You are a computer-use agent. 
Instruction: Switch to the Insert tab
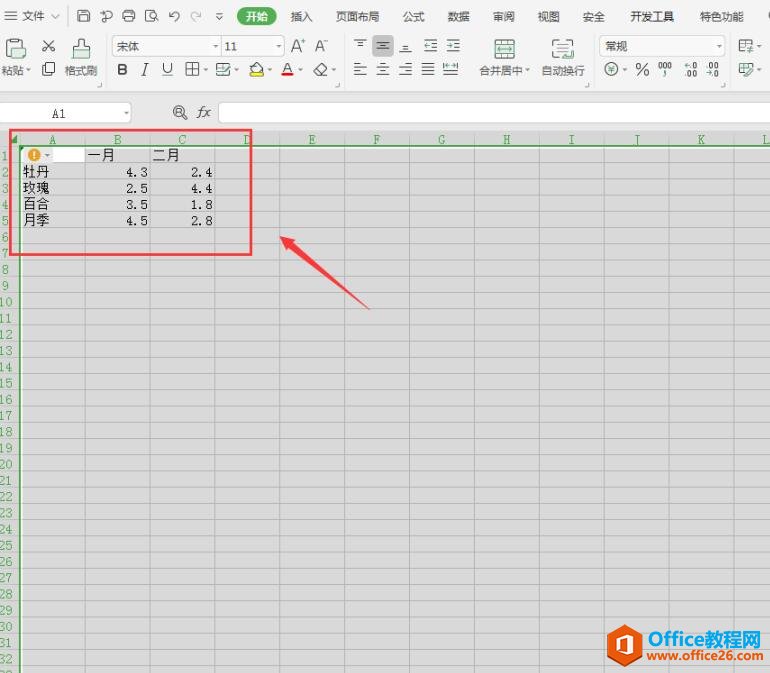(x=301, y=17)
